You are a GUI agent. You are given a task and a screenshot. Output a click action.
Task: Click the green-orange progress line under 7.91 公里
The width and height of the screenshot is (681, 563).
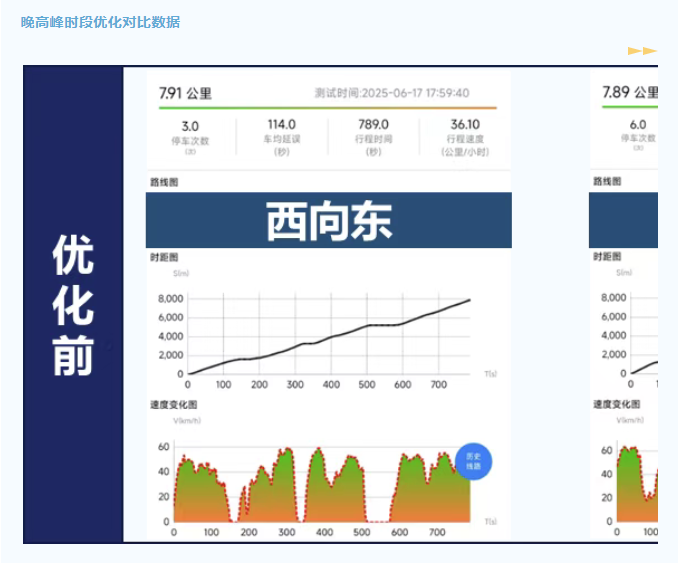(328, 108)
